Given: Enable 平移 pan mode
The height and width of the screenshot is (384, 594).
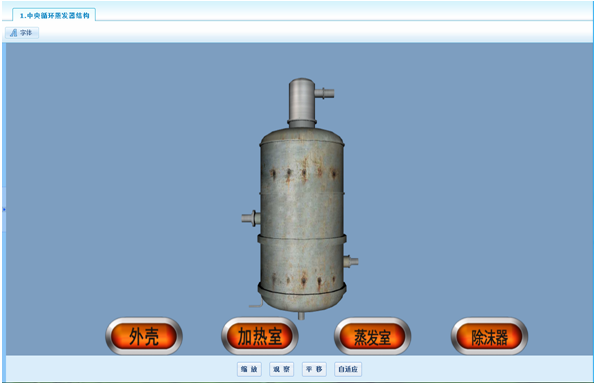Looking at the screenshot, I should tap(314, 369).
